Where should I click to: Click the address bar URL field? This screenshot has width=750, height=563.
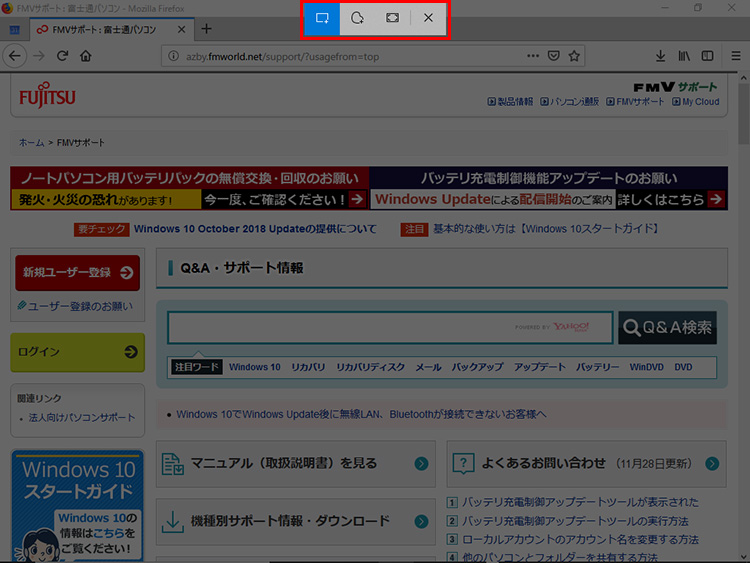click(350, 56)
